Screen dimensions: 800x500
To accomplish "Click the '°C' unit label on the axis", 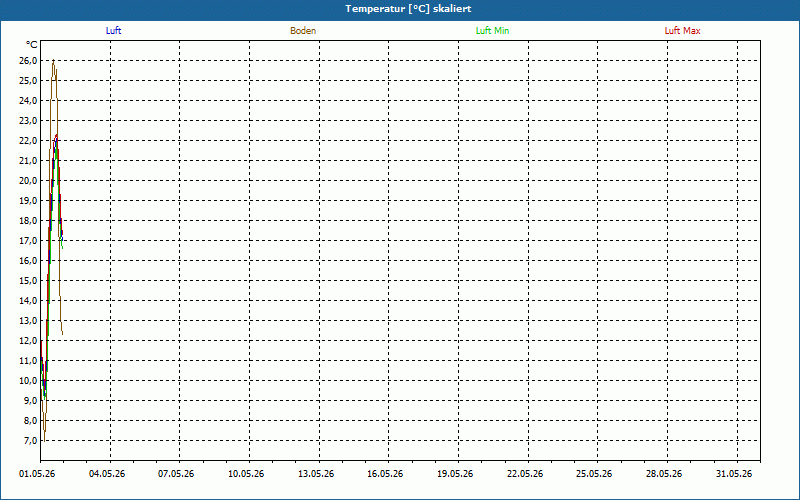I will 32,45.
